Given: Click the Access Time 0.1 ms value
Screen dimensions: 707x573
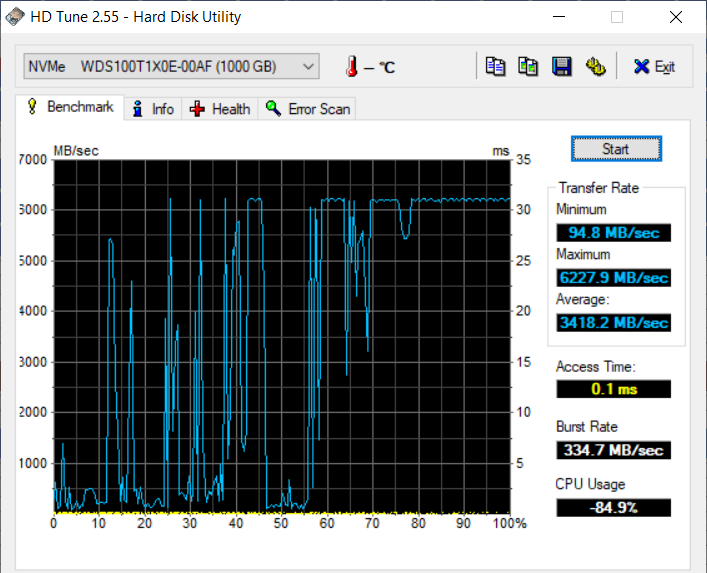Looking at the screenshot, I should pyautogui.click(x=614, y=389).
